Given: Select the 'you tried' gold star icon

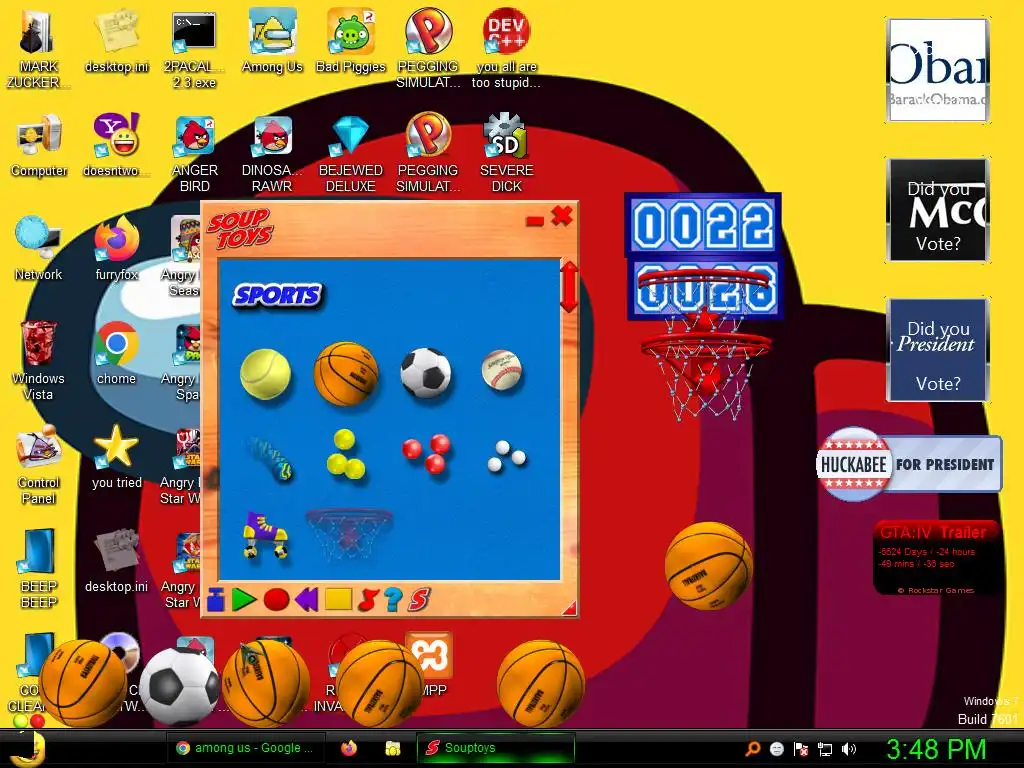Looking at the screenshot, I should click(x=116, y=457).
